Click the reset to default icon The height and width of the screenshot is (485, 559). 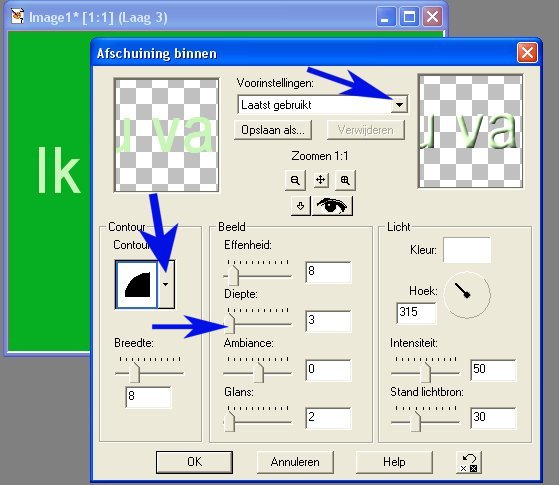[469, 463]
